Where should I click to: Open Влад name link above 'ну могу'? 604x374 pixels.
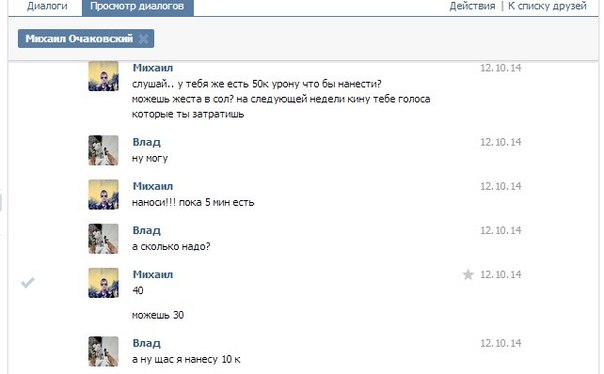[146, 142]
